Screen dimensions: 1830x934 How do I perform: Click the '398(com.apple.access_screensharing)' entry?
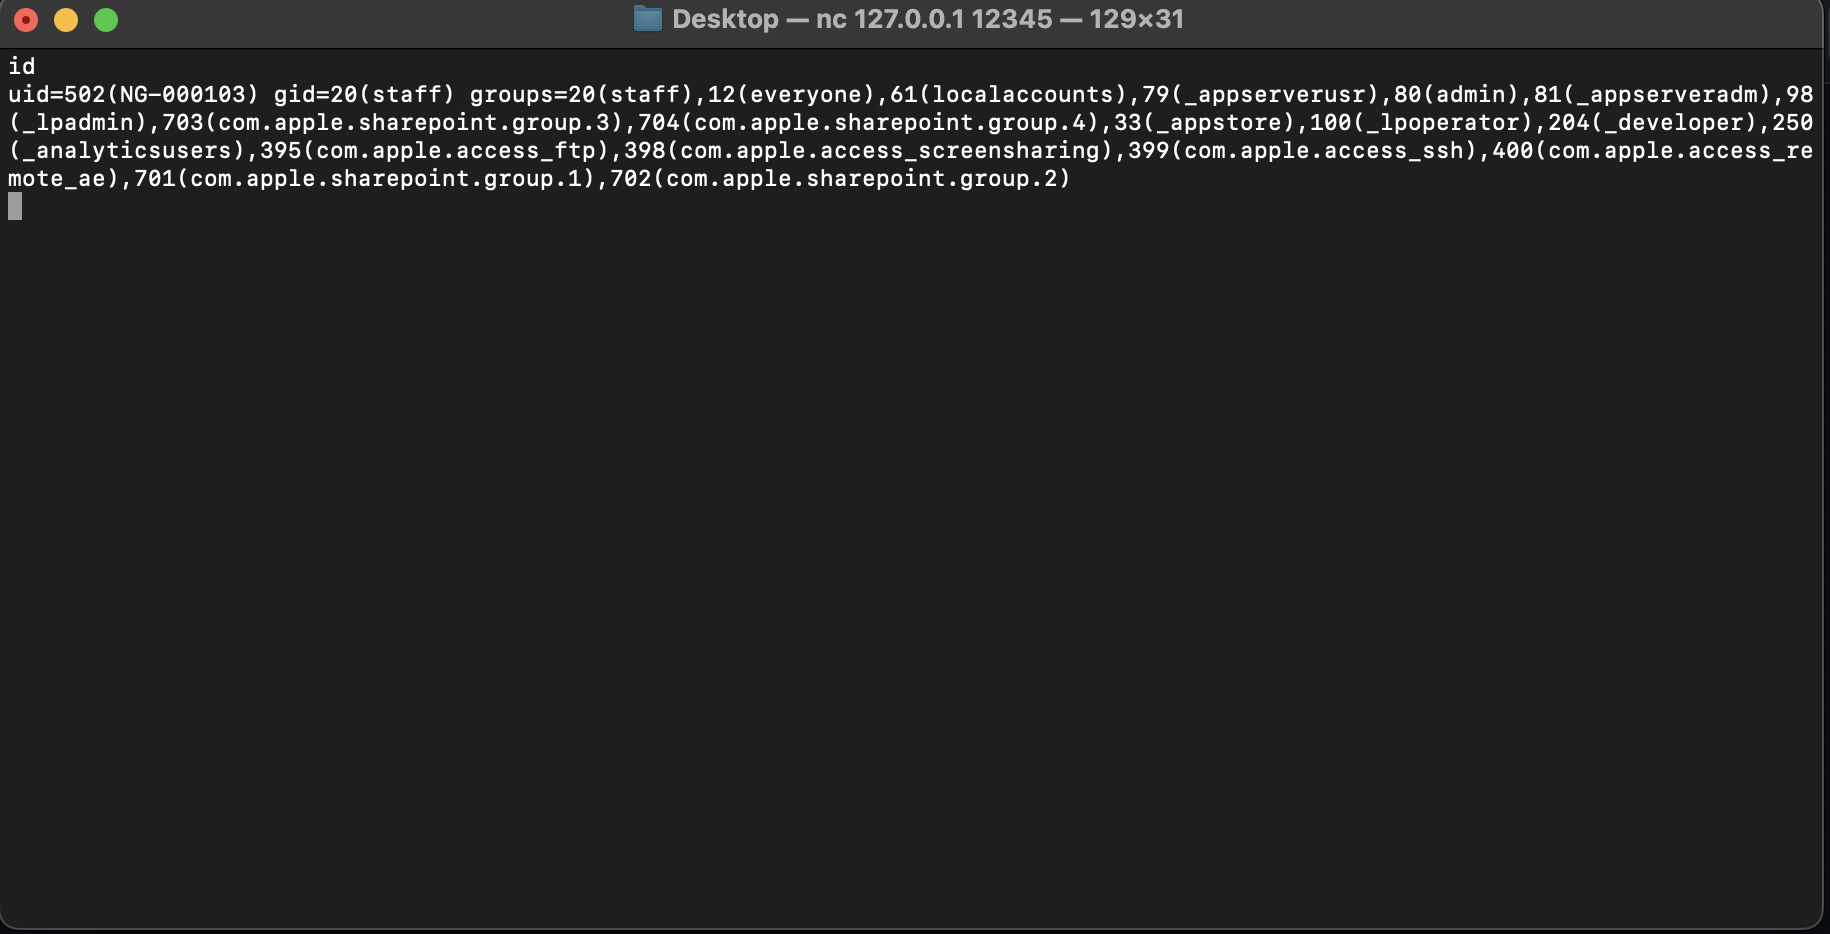click(x=869, y=151)
